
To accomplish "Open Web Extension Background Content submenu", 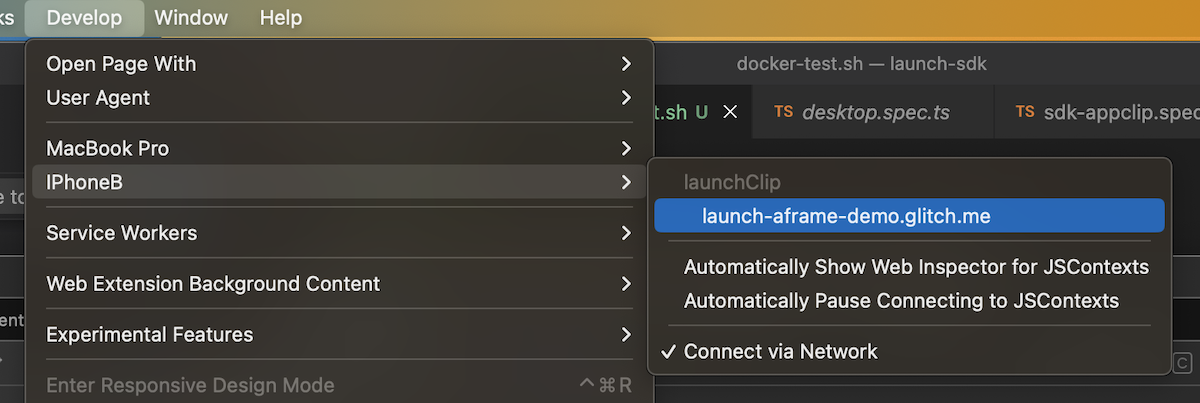I will pyautogui.click(x=340, y=284).
